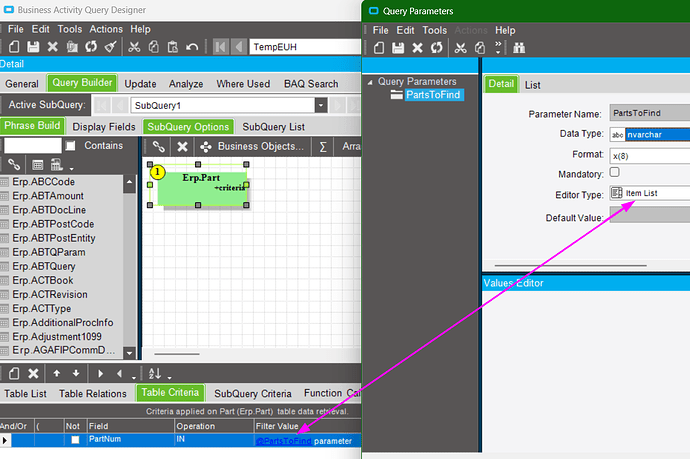The height and width of the screenshot is (459, 690).
Task: Click binoculars search icon in Query Parameters
Action: tap(519, 48)
